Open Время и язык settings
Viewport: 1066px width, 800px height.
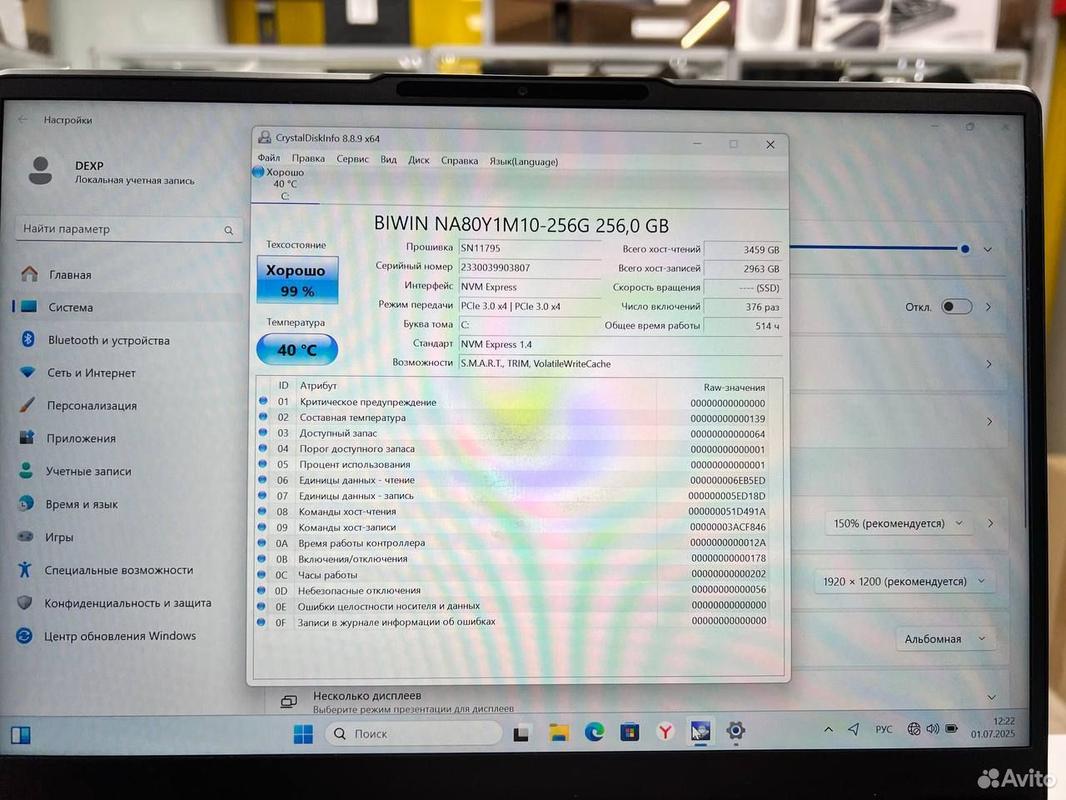(128, 504)
